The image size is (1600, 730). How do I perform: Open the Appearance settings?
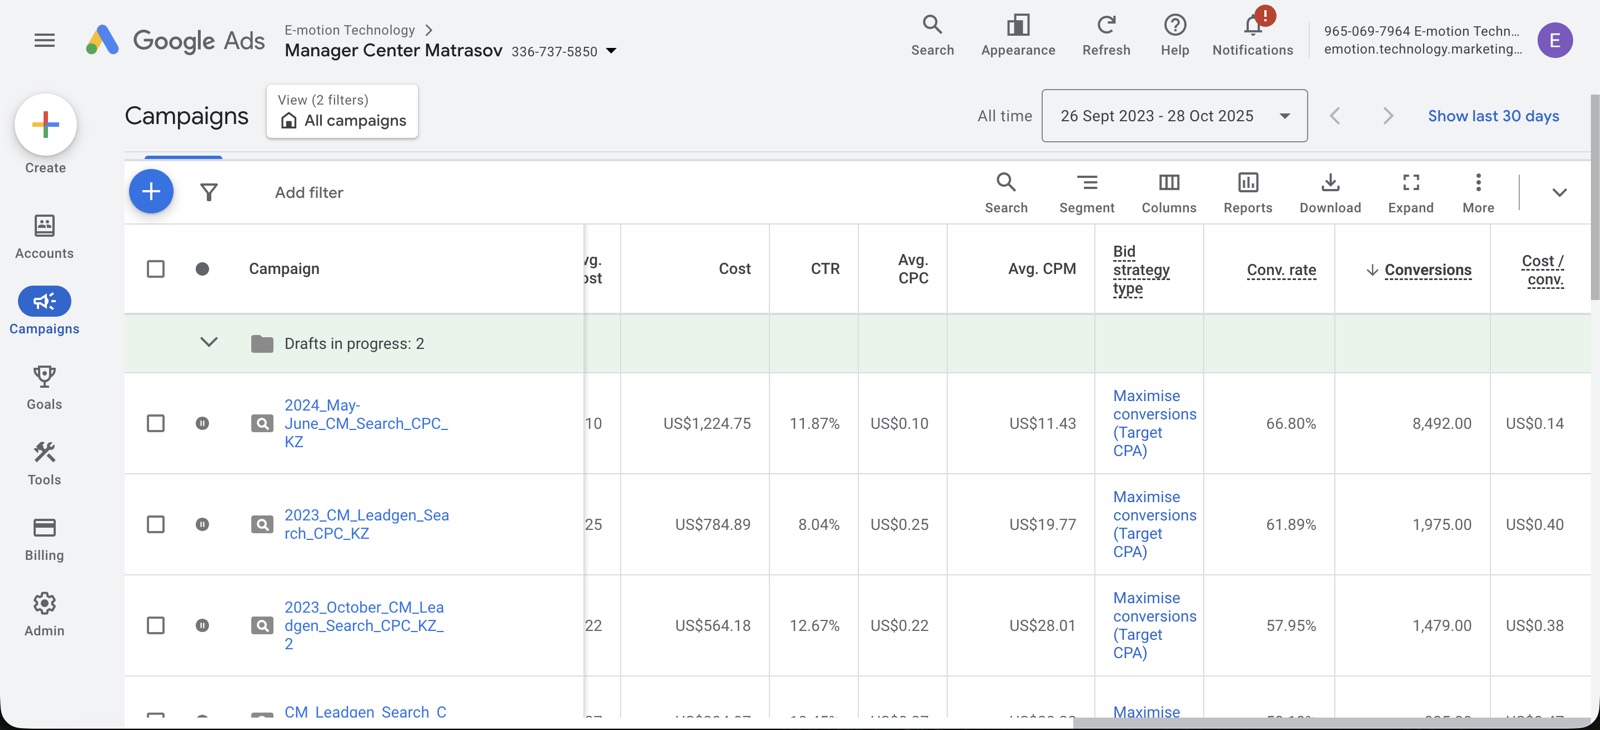tap(1018, 35)
